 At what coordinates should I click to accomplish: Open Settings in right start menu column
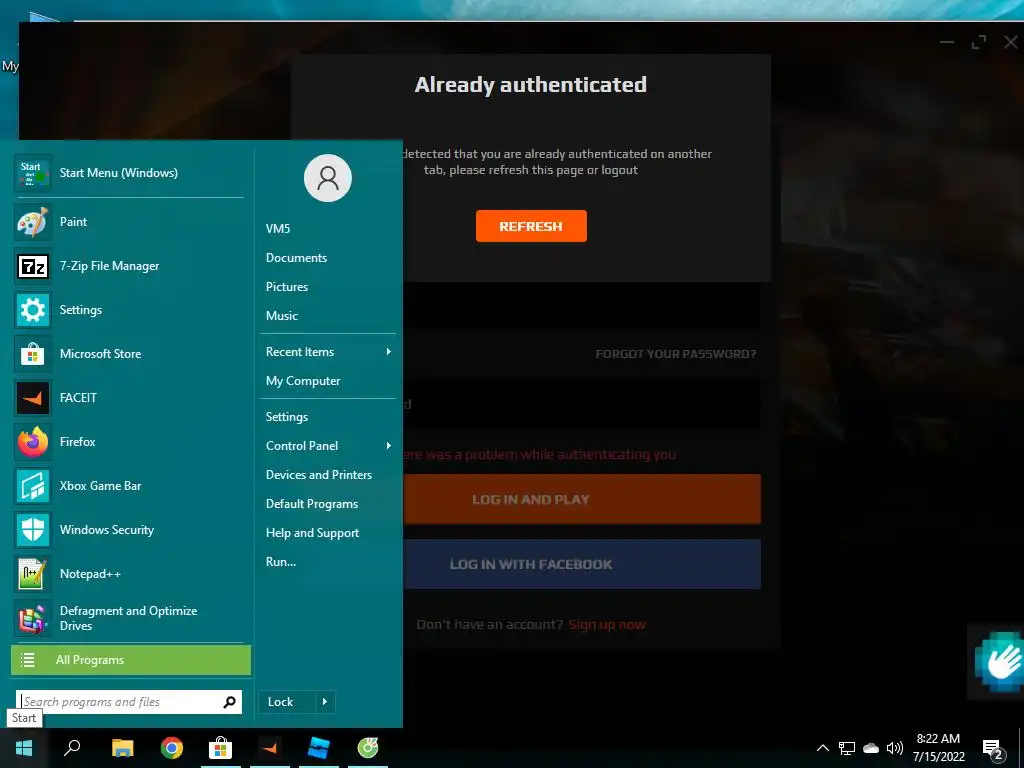[287, 417]
